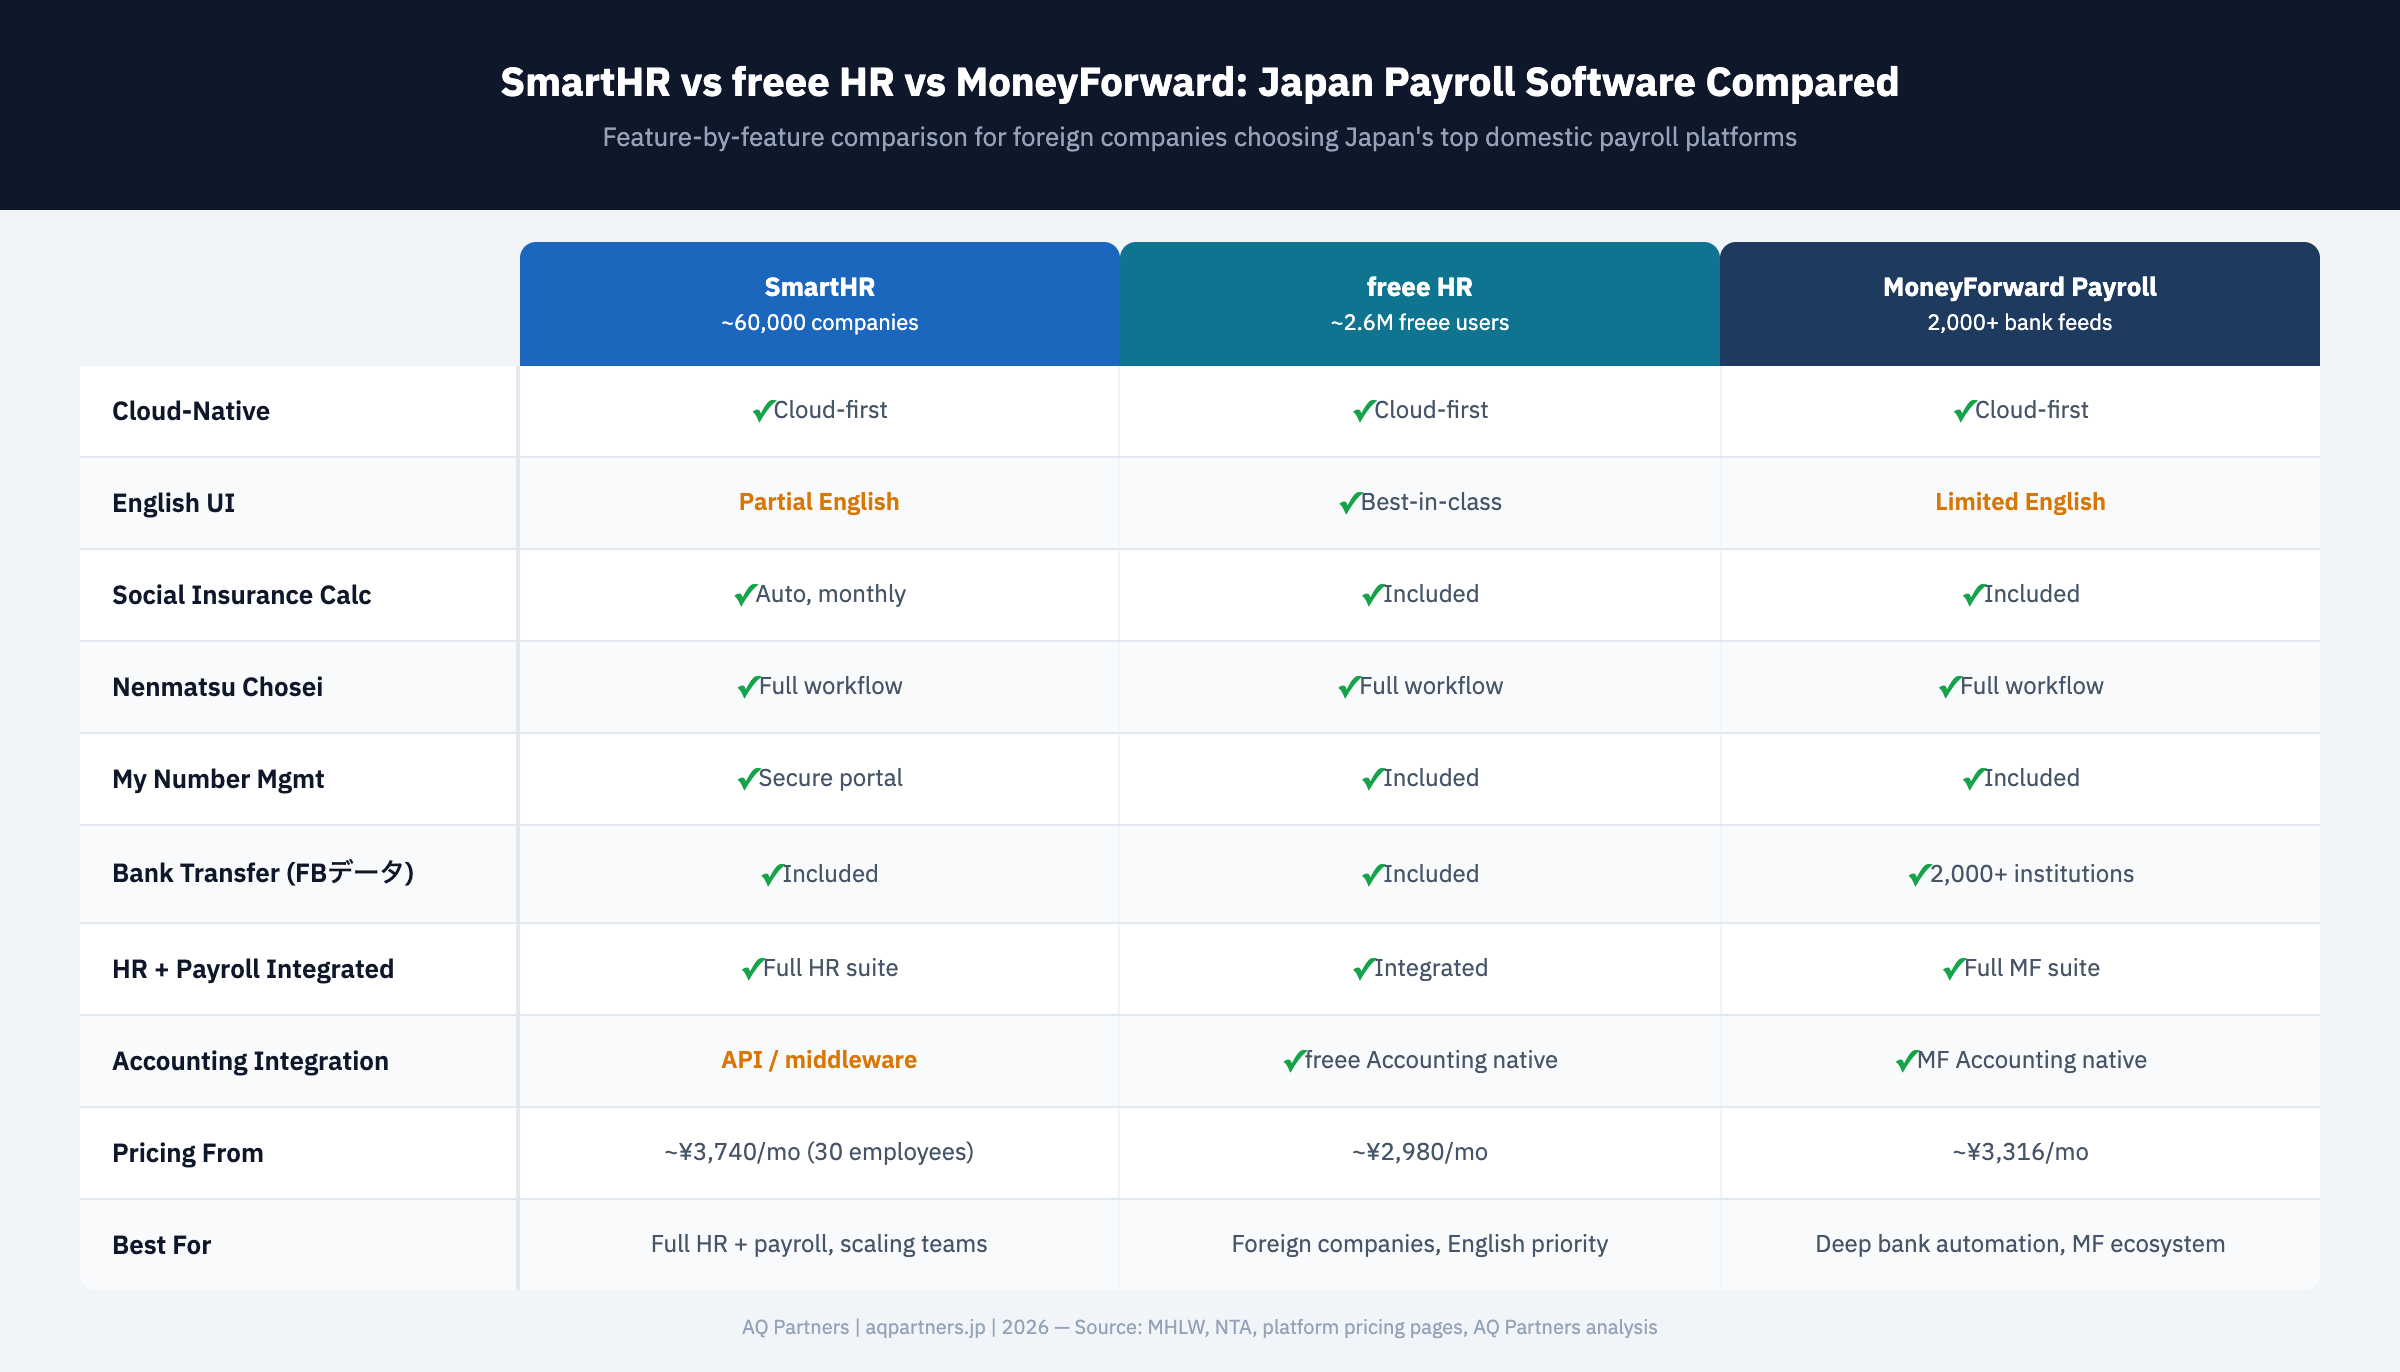Click the checkmark on MoneyForward Included for Social Insurance
This screenshot has width=2400, height=1372.
click(x=1971, y=593)
